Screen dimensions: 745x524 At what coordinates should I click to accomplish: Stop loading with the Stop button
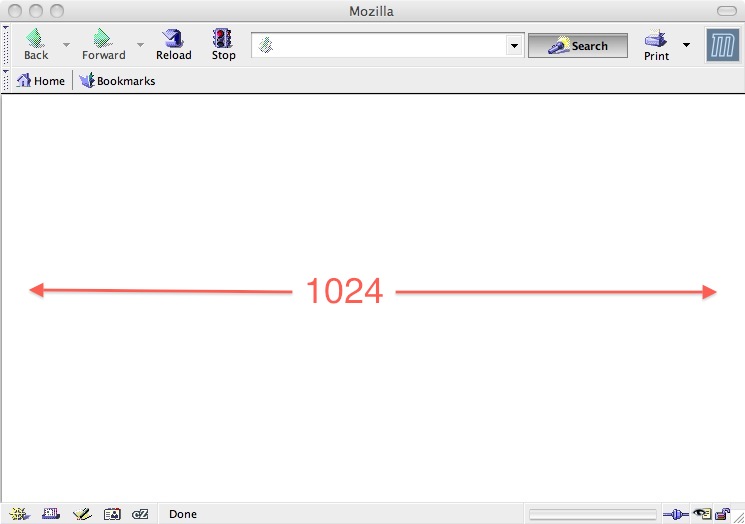[223, 45]
